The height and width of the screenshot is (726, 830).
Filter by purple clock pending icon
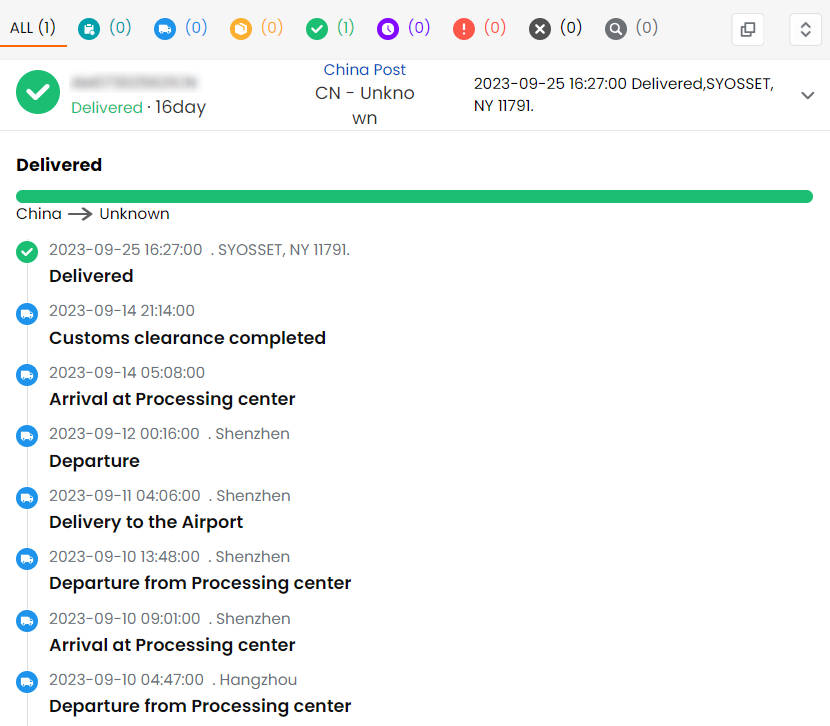tap(388, 29)
